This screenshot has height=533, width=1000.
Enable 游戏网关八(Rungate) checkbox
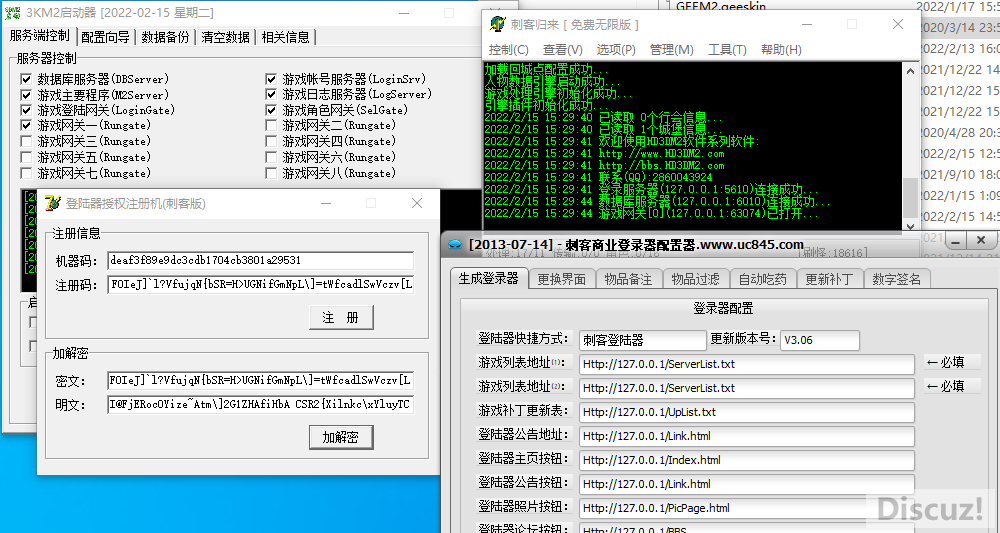pos(271,173)
